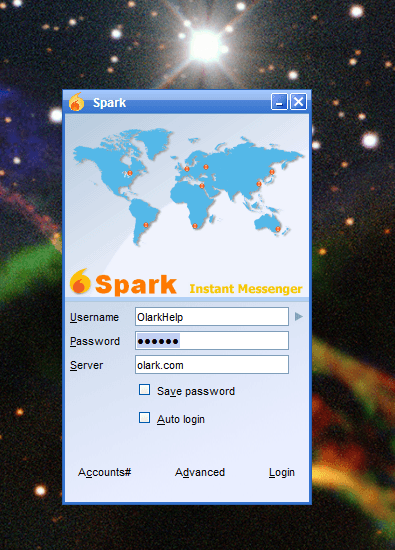Click the Server label
Screen dimensions: 395x550
tap(86, 365)
